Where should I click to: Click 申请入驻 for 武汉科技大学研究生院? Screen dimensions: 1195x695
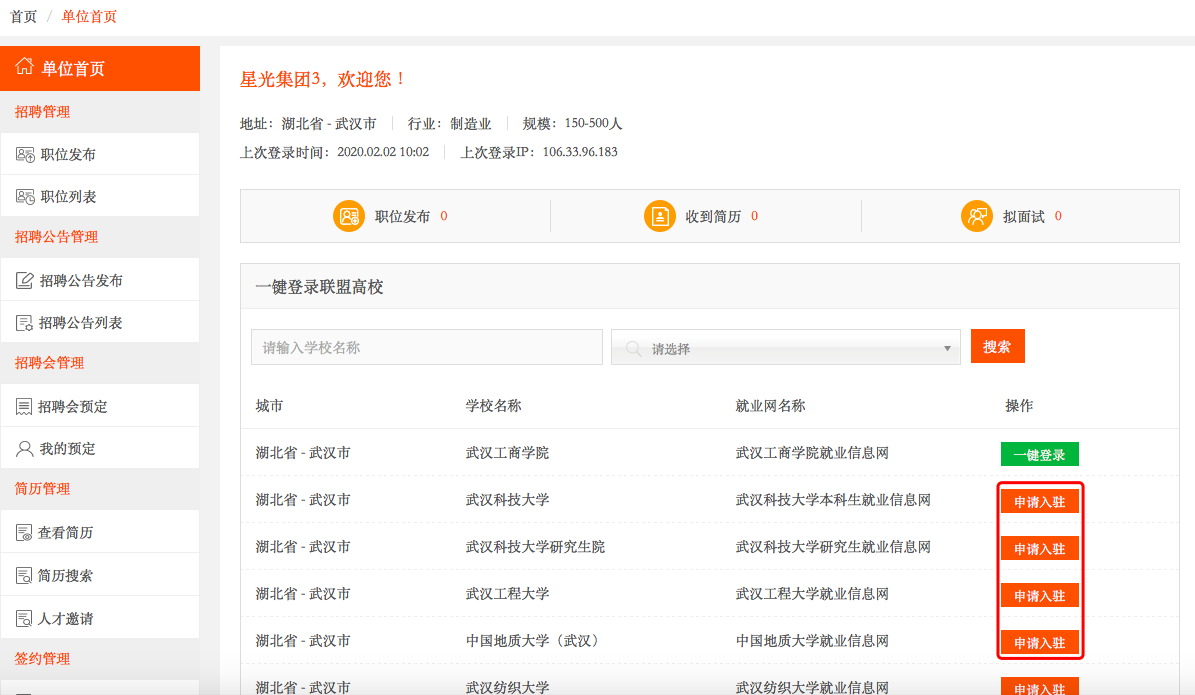(1039, 549)
